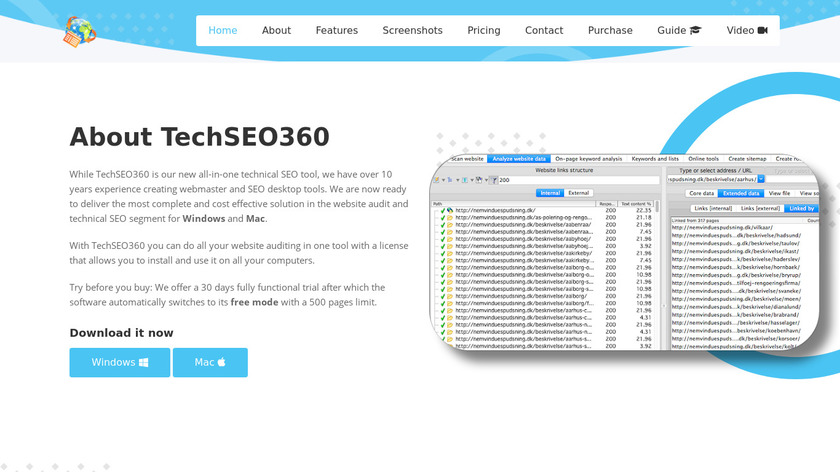840x472 pixels.
Task: Open the Pricing page
Action: point(484,31)
